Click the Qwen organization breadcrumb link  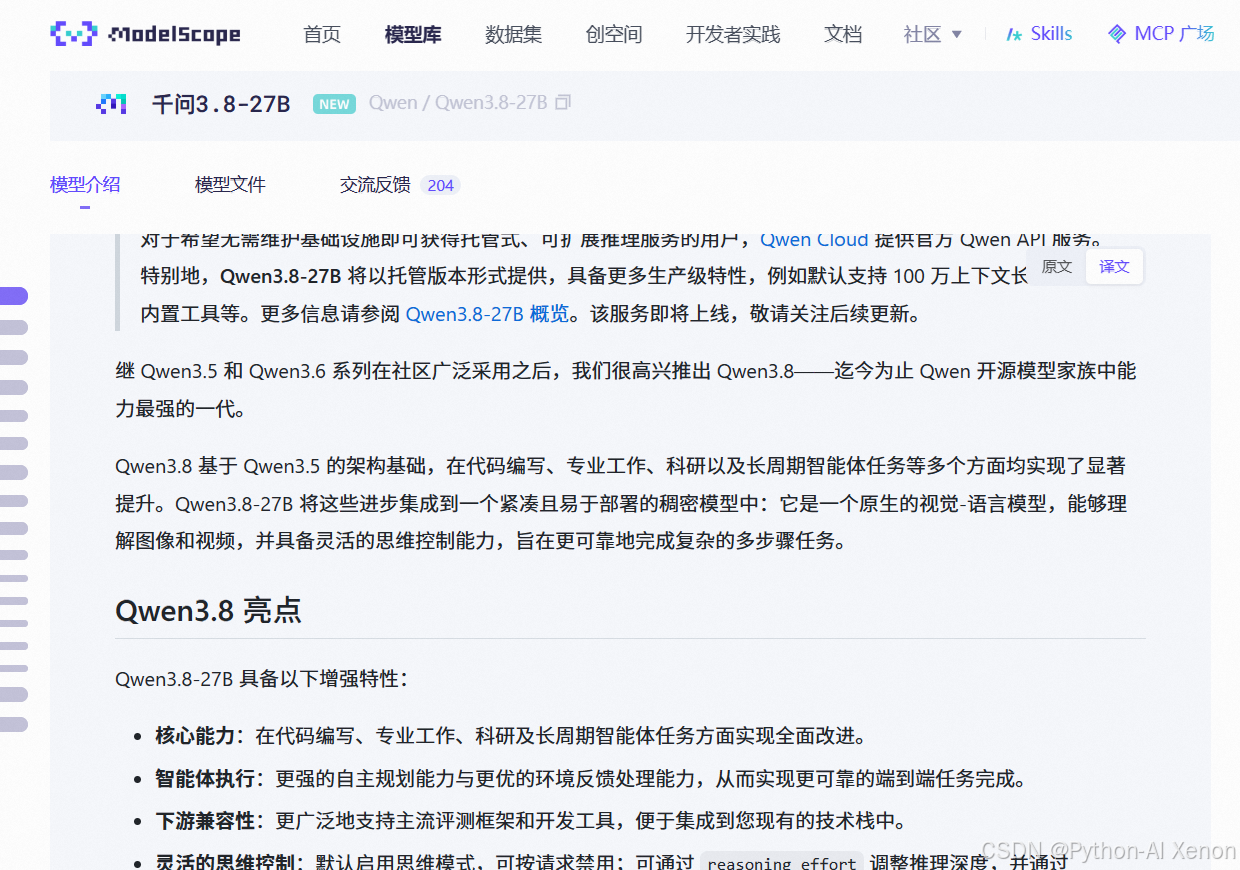tap(393, 102)
